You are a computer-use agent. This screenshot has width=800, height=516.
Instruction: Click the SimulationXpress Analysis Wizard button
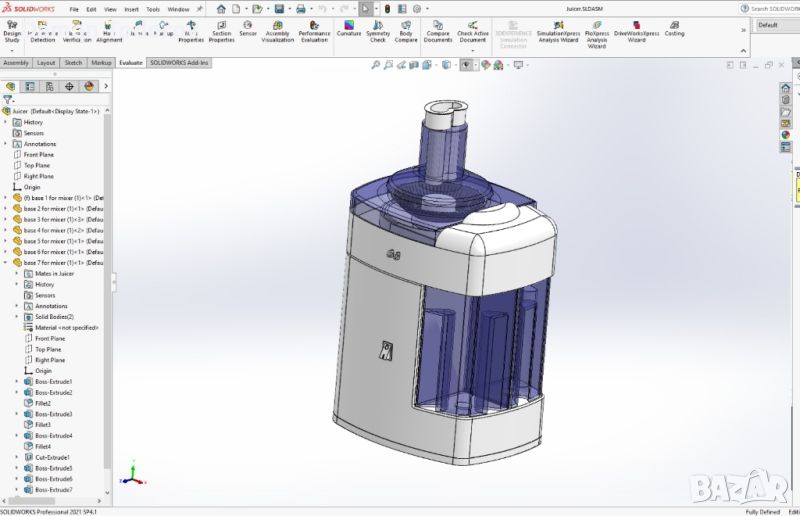coord(557,36)
